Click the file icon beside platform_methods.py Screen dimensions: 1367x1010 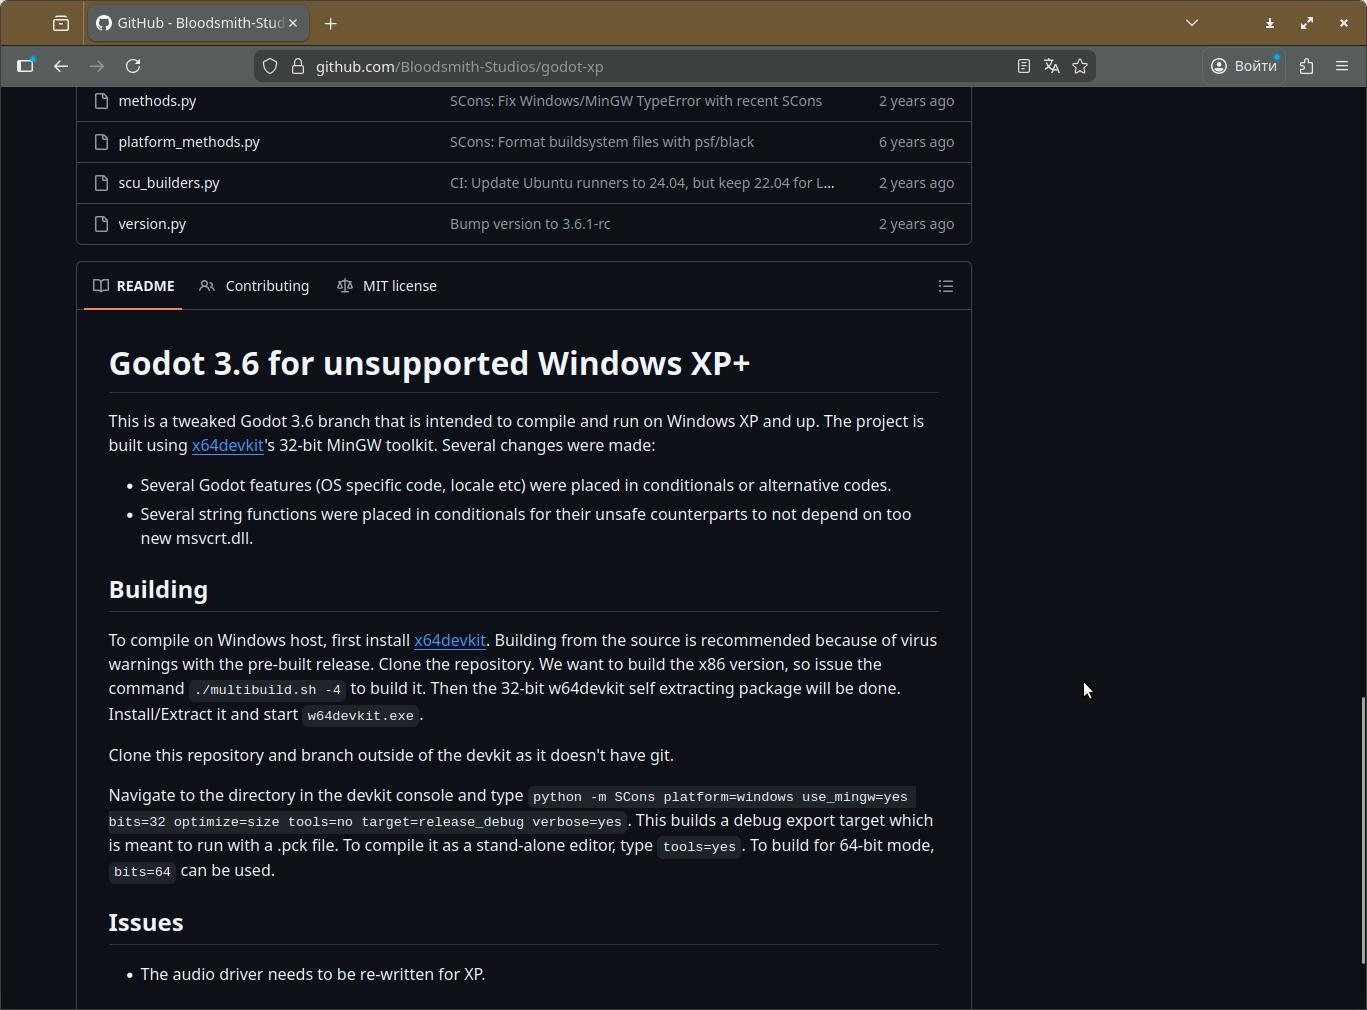[100, 142]
